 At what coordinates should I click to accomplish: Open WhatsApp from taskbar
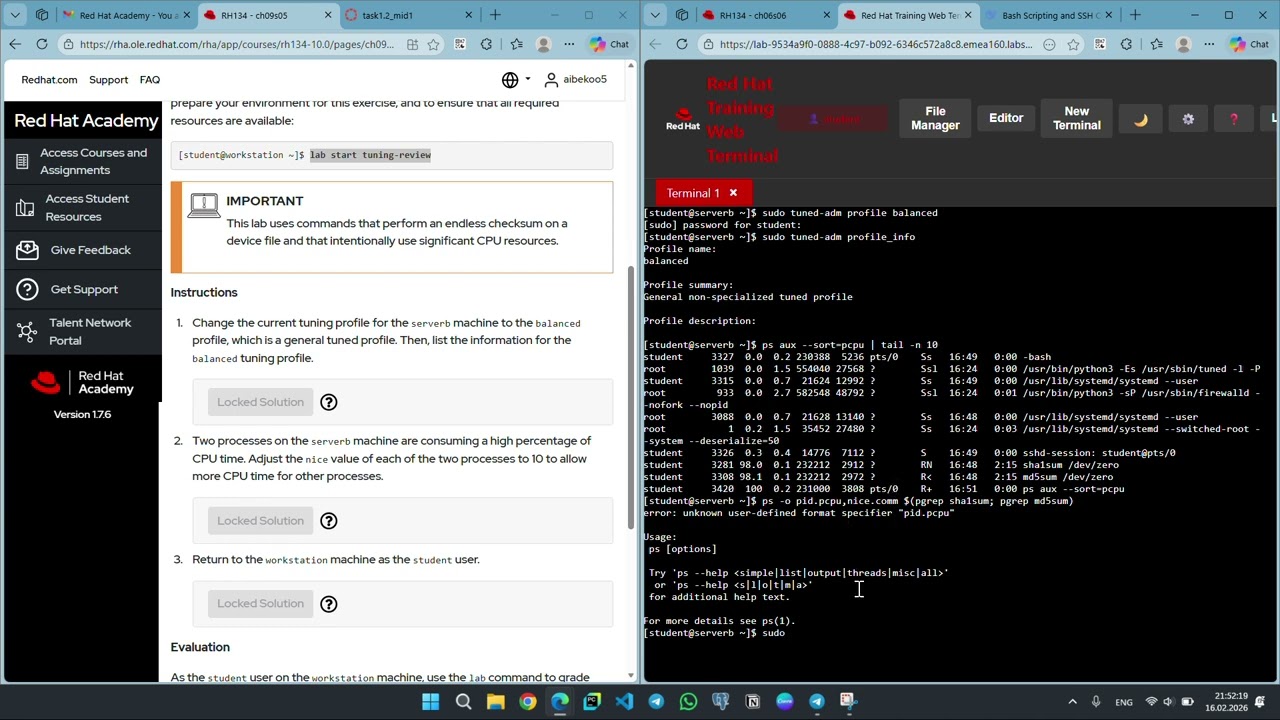click(x=688, y=702)
